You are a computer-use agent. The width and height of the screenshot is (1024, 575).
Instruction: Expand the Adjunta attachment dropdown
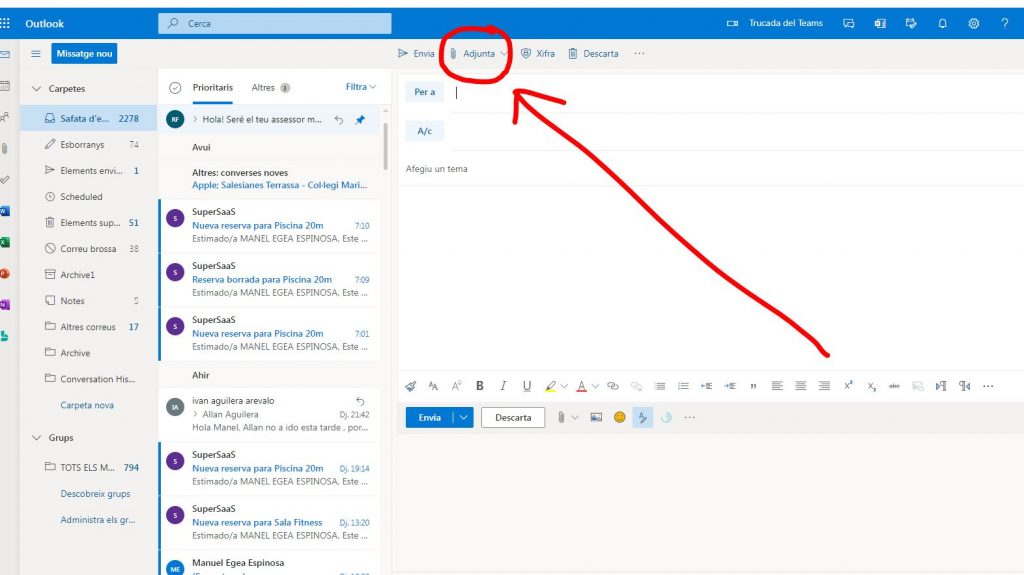tap(504, 54)
